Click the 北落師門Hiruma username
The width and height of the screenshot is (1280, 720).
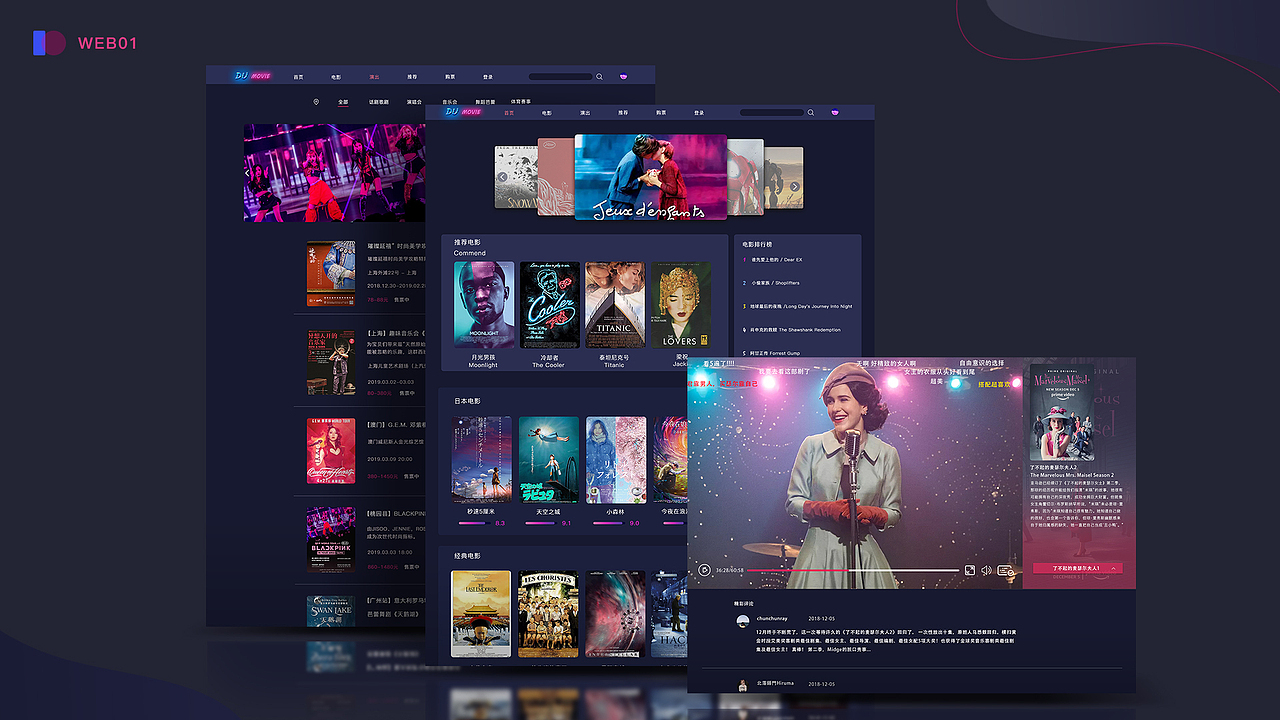775,683
